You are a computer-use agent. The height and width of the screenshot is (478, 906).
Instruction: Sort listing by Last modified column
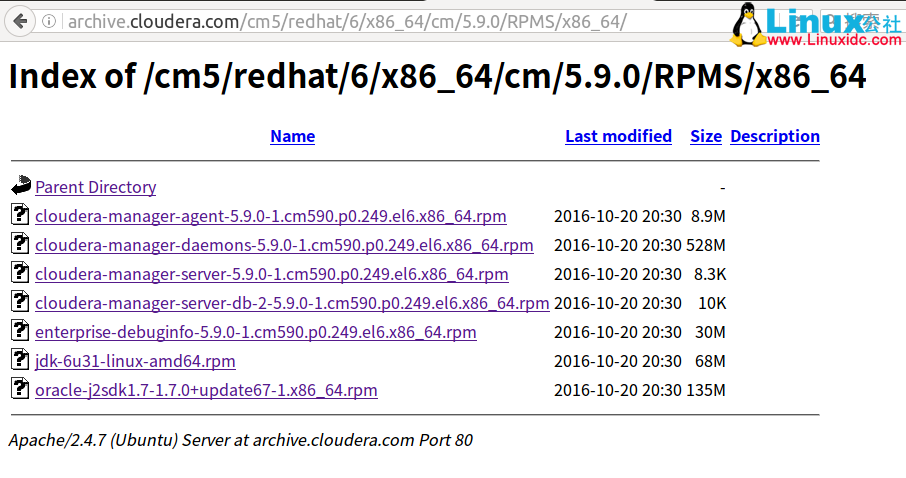click(618, 136)
